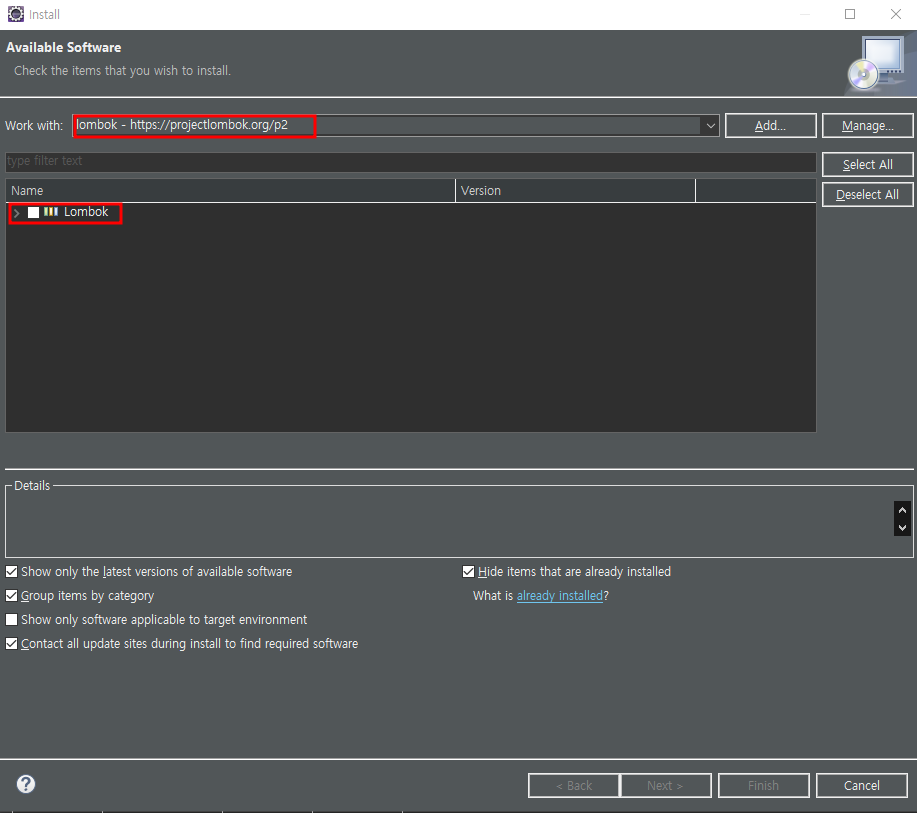Click the Details scroll up arrow
Image resolution: width=917 pixels, height=813 pixels.
tap(902, 510)
